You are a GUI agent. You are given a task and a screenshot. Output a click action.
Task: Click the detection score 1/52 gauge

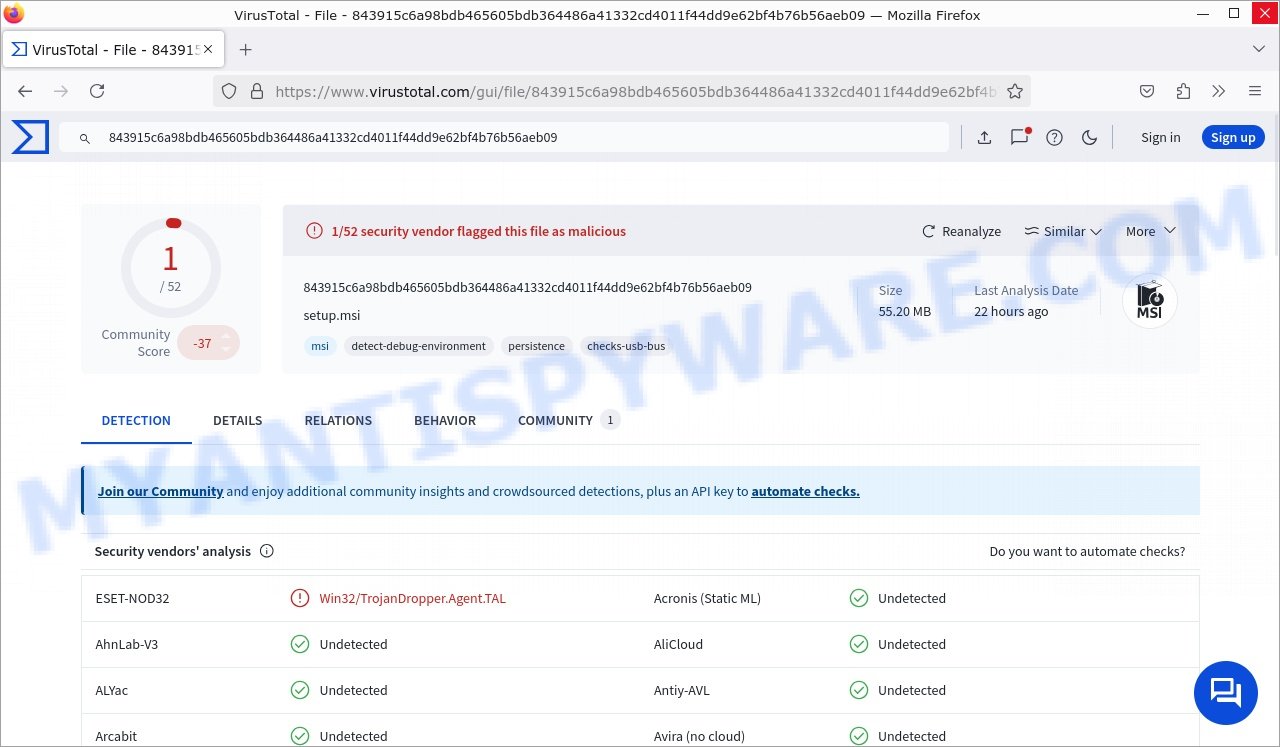(x=171, y=266)
